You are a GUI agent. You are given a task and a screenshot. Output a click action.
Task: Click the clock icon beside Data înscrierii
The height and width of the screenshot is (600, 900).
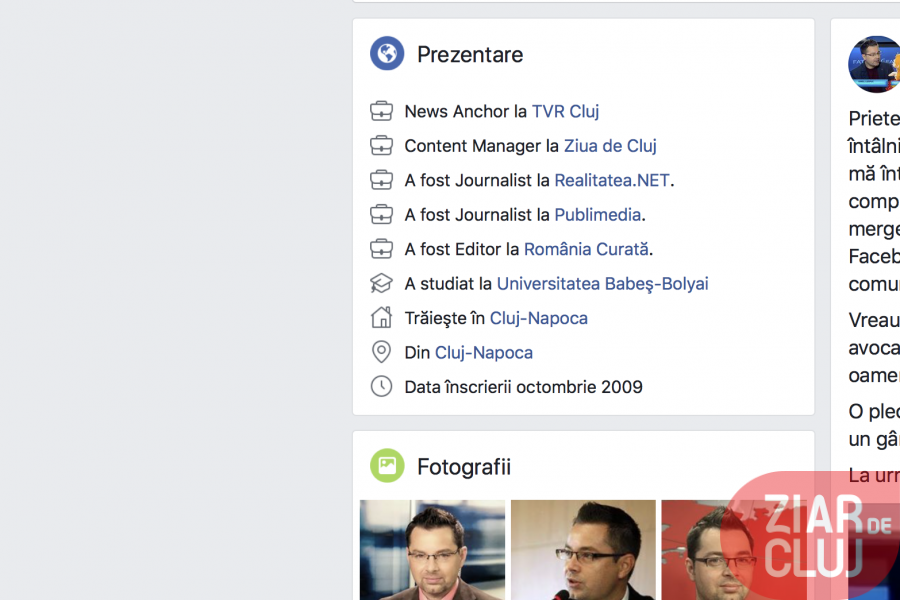[x=381, y=386]
